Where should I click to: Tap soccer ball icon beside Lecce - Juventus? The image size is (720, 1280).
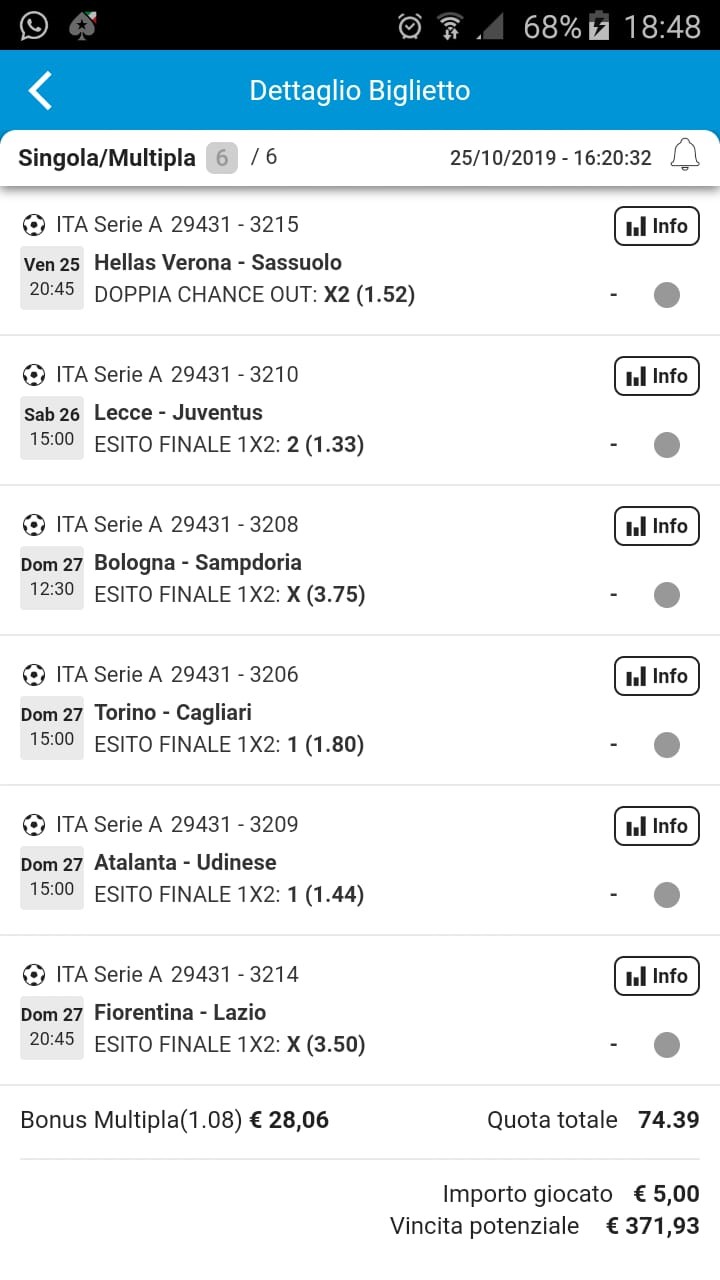point(34,375)
